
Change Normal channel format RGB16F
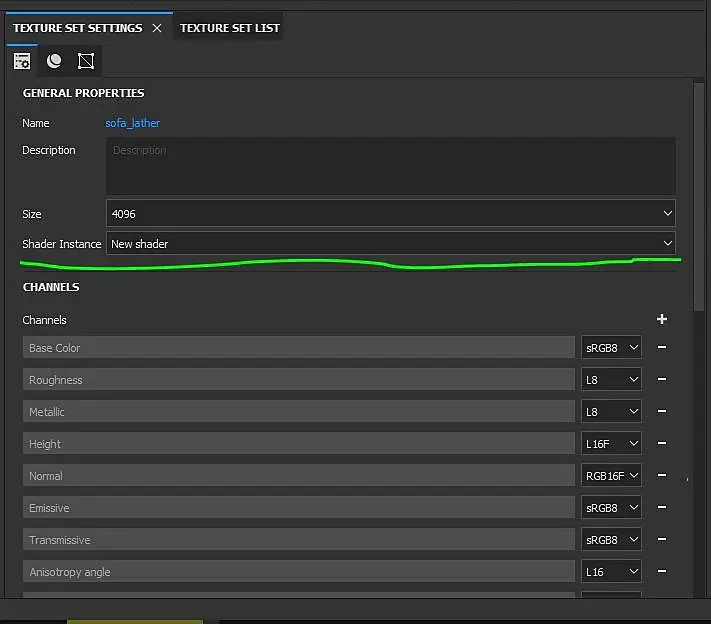(611, 476)
